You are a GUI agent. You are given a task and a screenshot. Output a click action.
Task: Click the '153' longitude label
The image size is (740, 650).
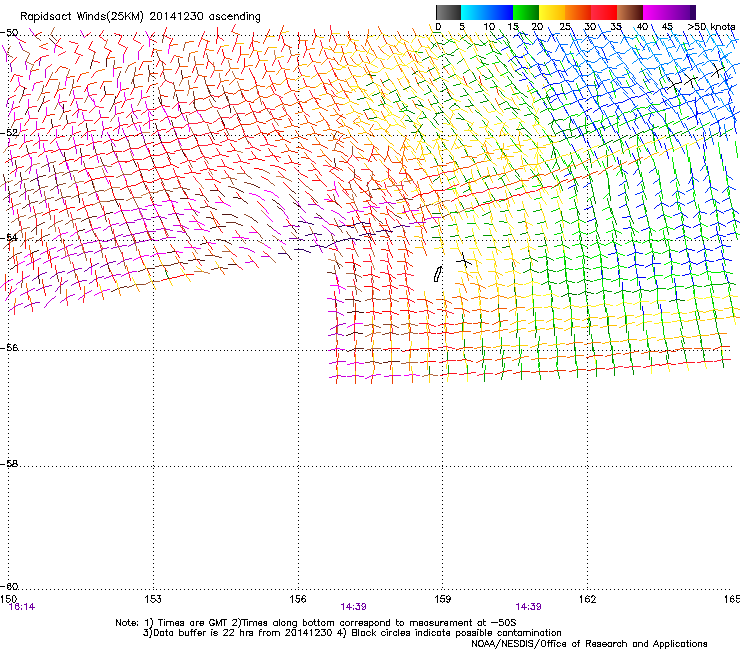[x=153, y=599]
